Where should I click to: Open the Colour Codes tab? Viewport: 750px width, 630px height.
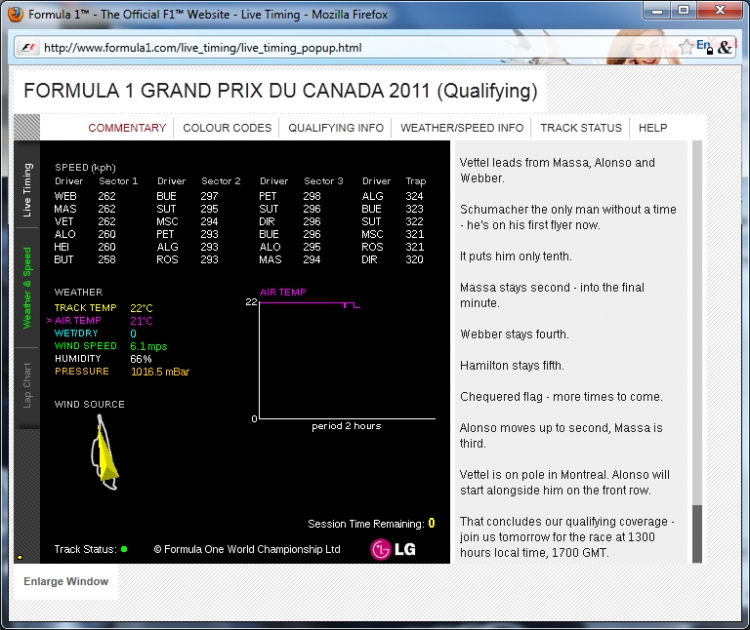227,128
